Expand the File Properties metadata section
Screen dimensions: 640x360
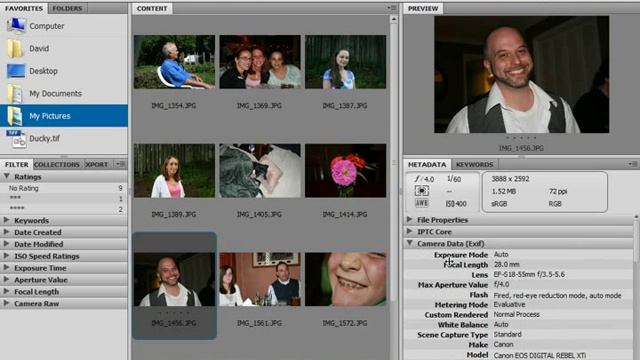[409, 220]
